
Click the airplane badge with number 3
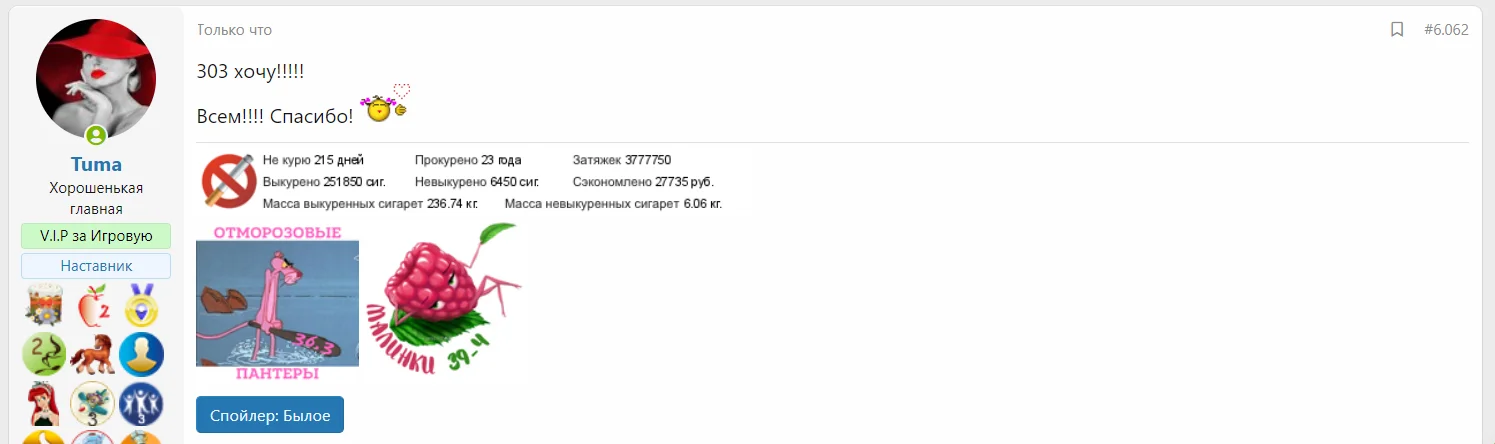tap(93, 403)
